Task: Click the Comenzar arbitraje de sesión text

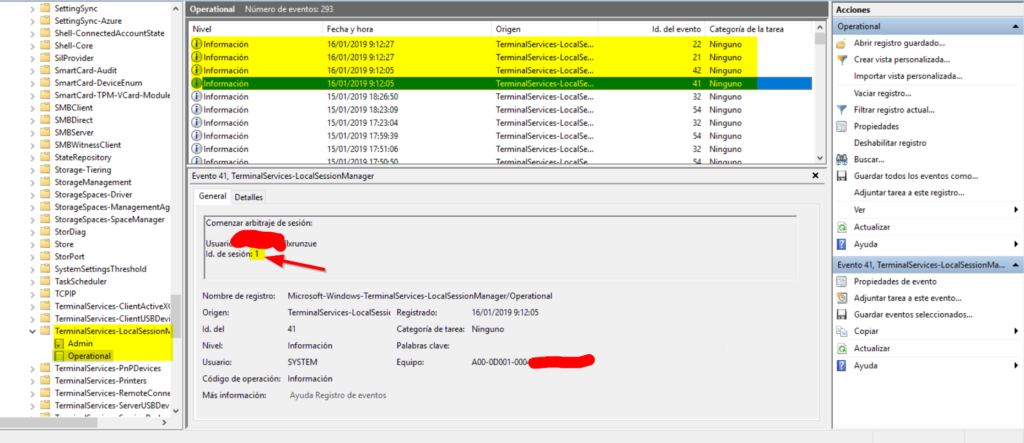Action: 259,223
